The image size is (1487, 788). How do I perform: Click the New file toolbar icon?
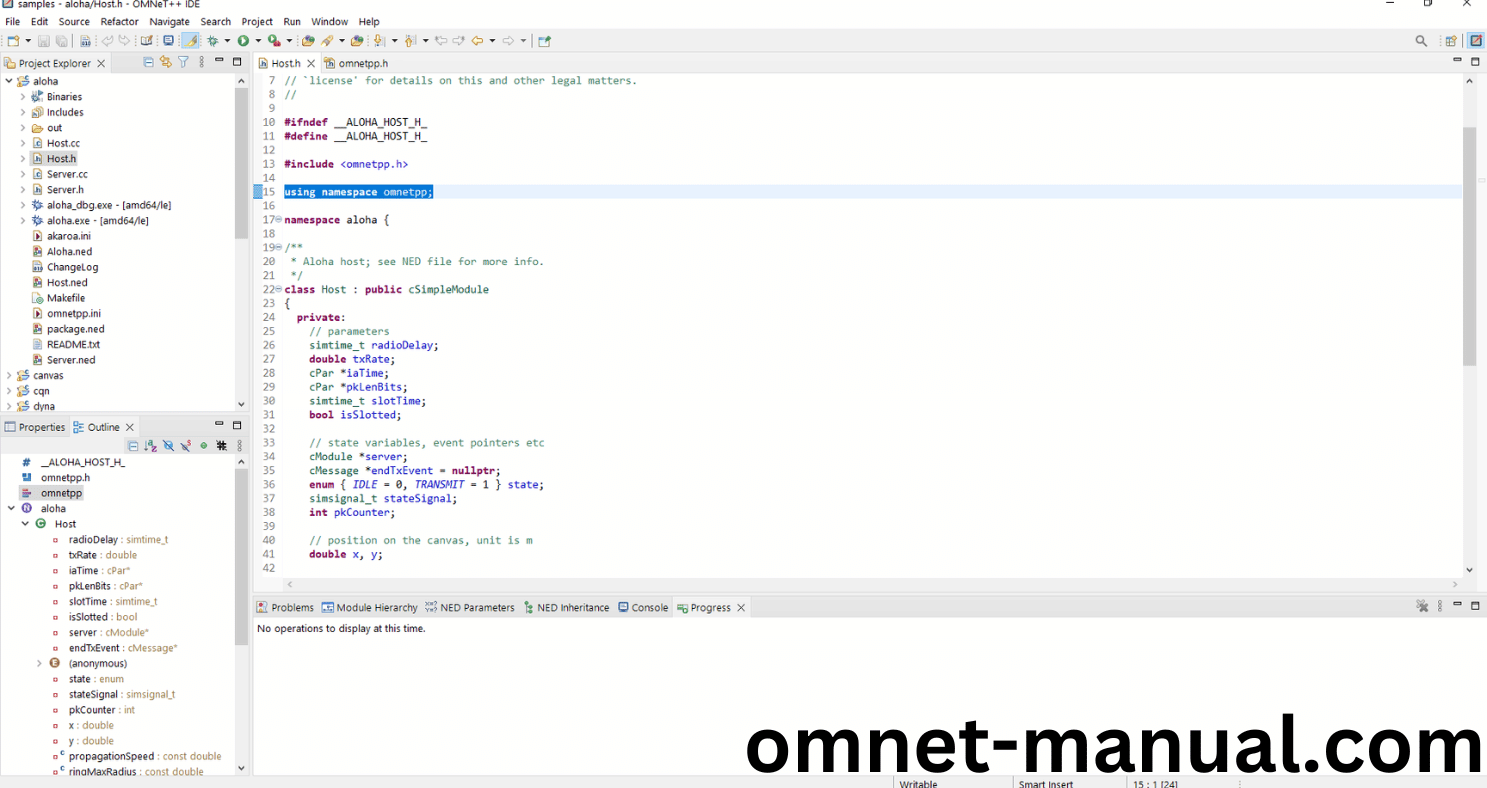tap(13, 41)
